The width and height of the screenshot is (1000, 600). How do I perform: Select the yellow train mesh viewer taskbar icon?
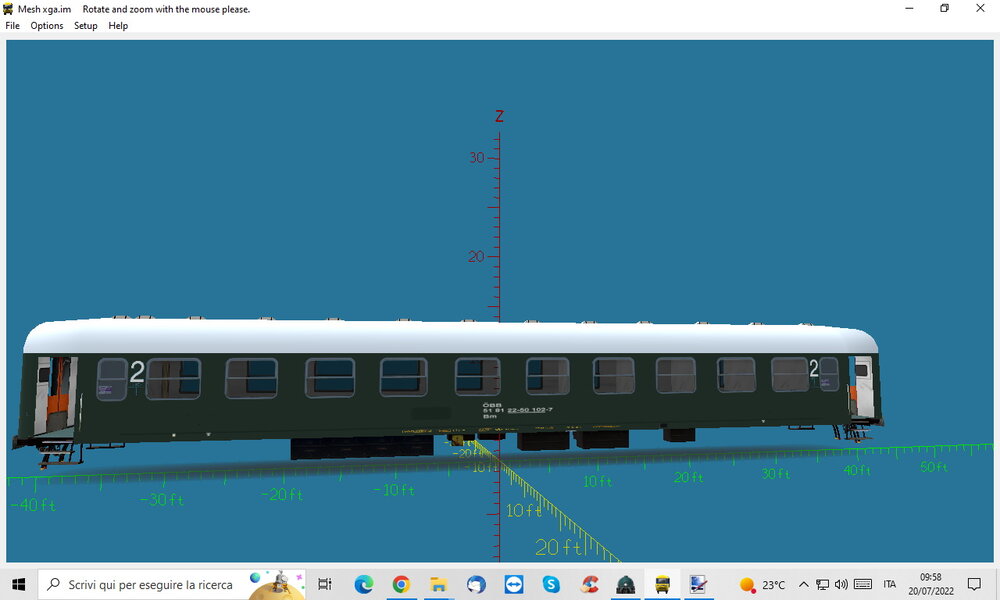tap(663, 584)
